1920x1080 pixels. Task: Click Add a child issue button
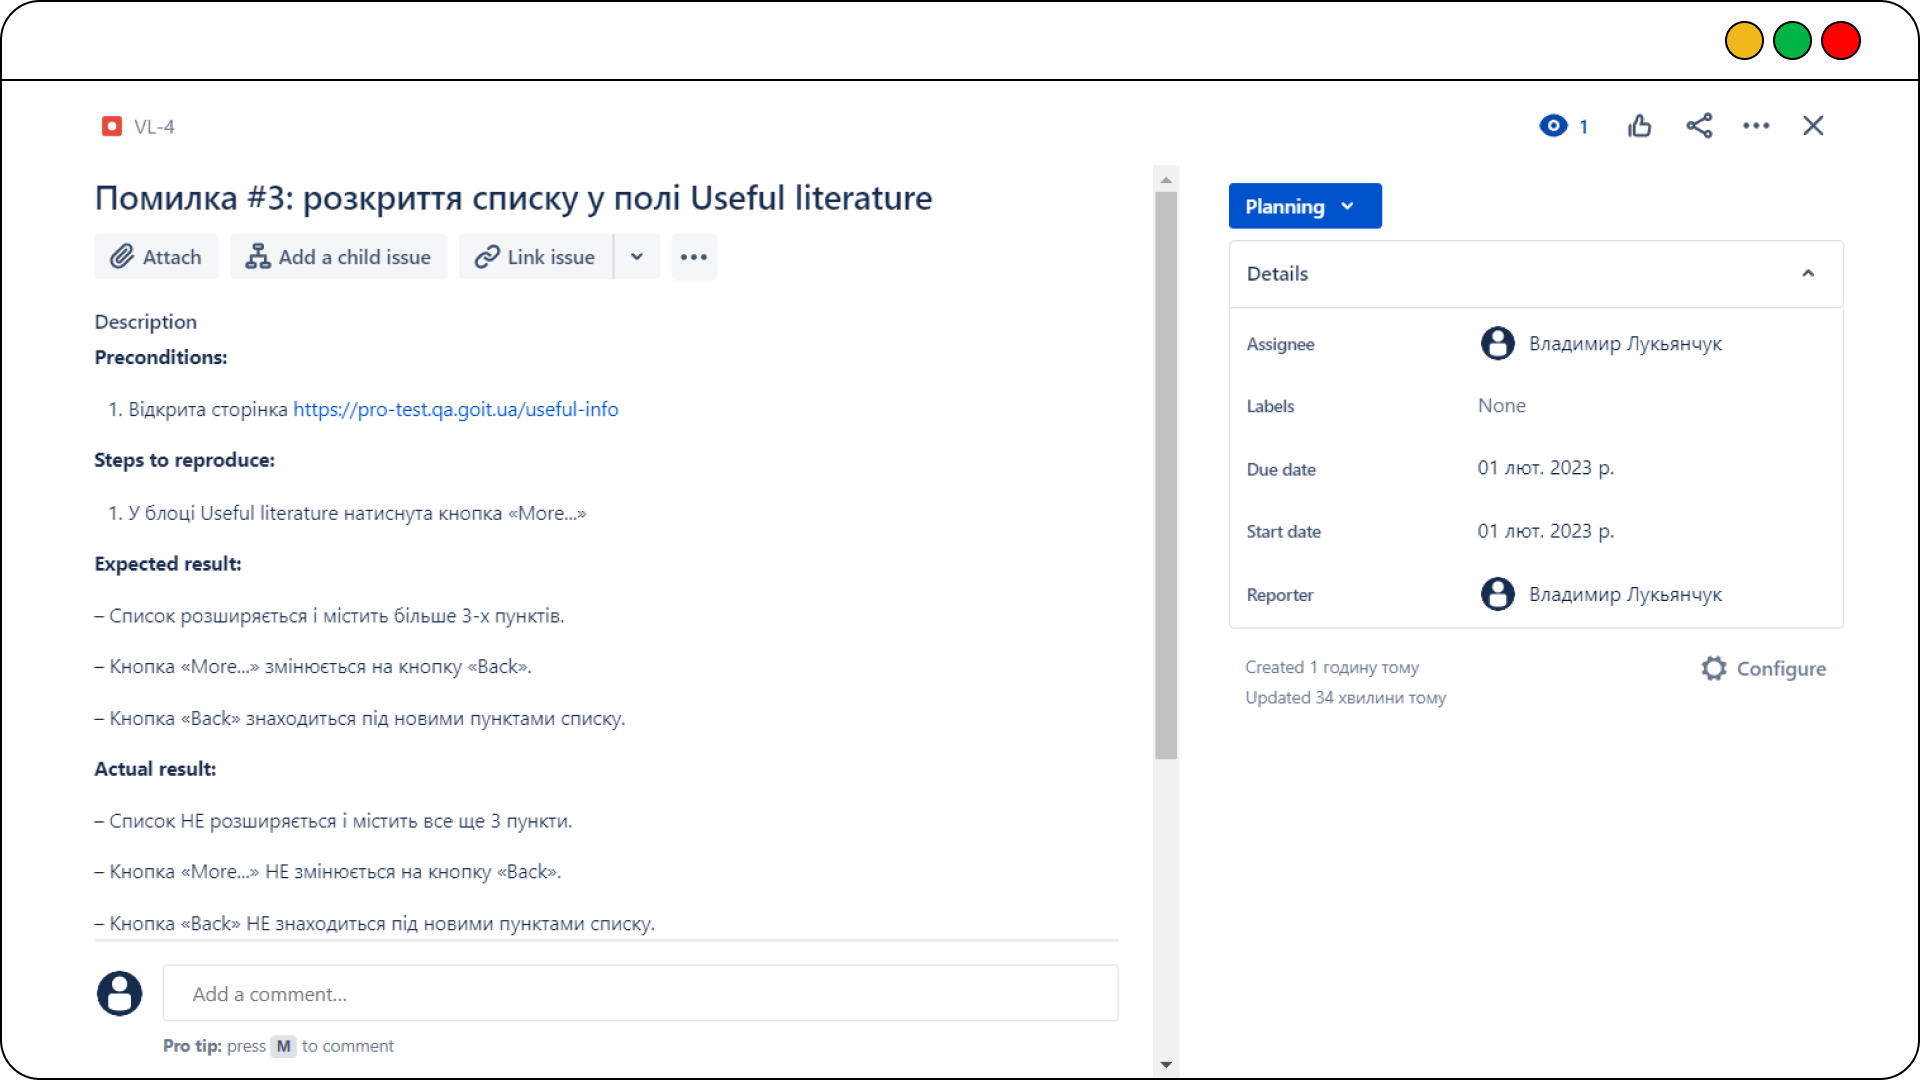point(339,257)
